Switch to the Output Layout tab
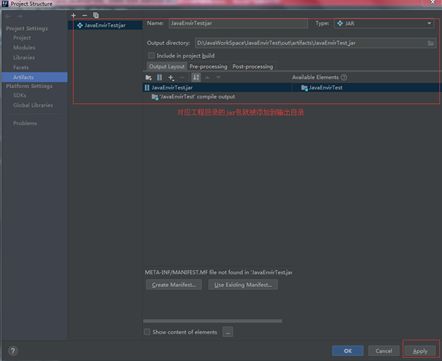Screen dimensions: 442x361 click(167, 67)
